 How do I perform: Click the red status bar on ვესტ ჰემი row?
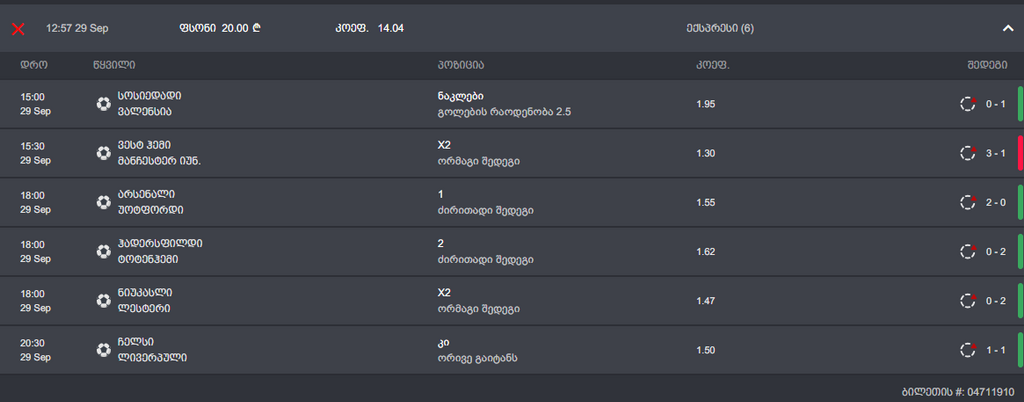pos(1020,153)
